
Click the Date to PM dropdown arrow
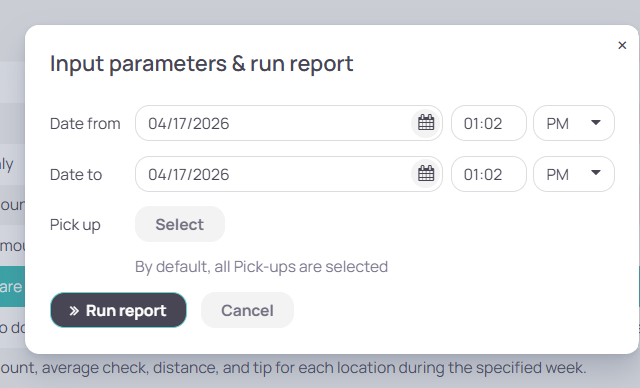[x=596, y=173]
